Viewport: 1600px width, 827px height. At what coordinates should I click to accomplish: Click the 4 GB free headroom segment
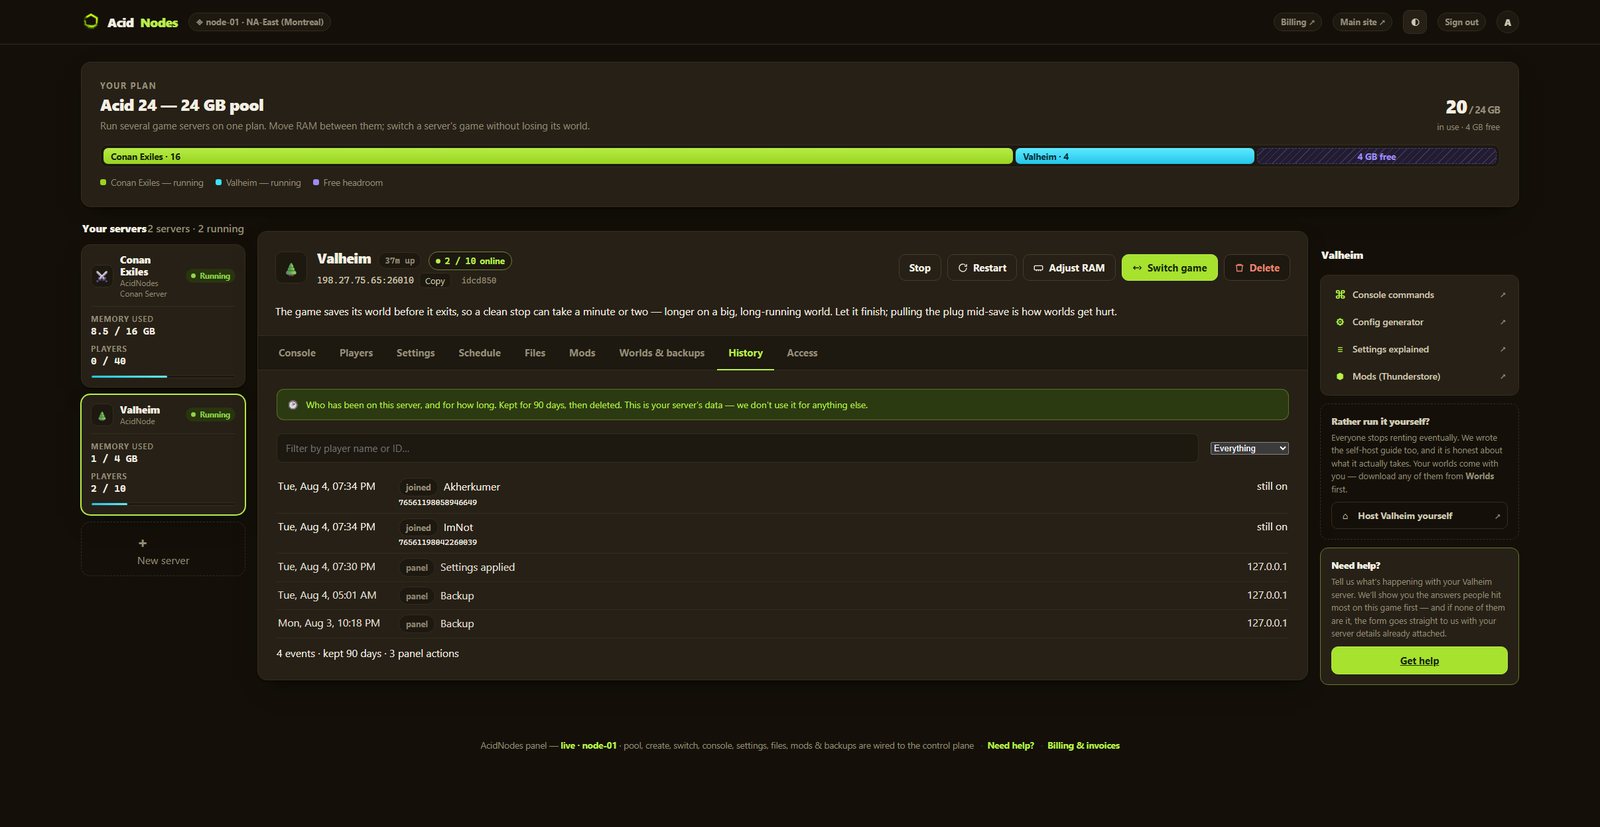[1376, 157]
